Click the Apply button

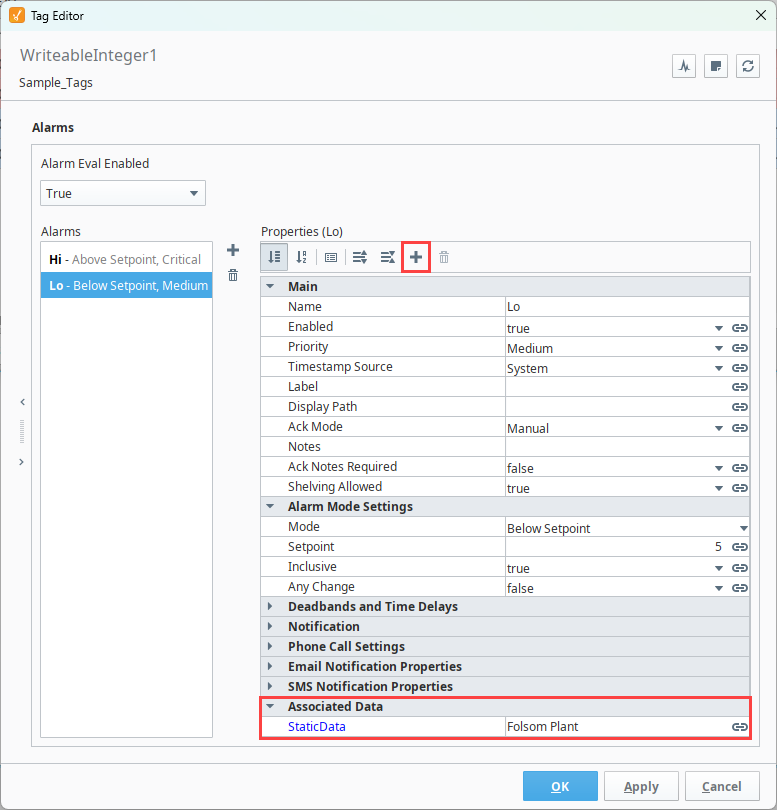641,786
